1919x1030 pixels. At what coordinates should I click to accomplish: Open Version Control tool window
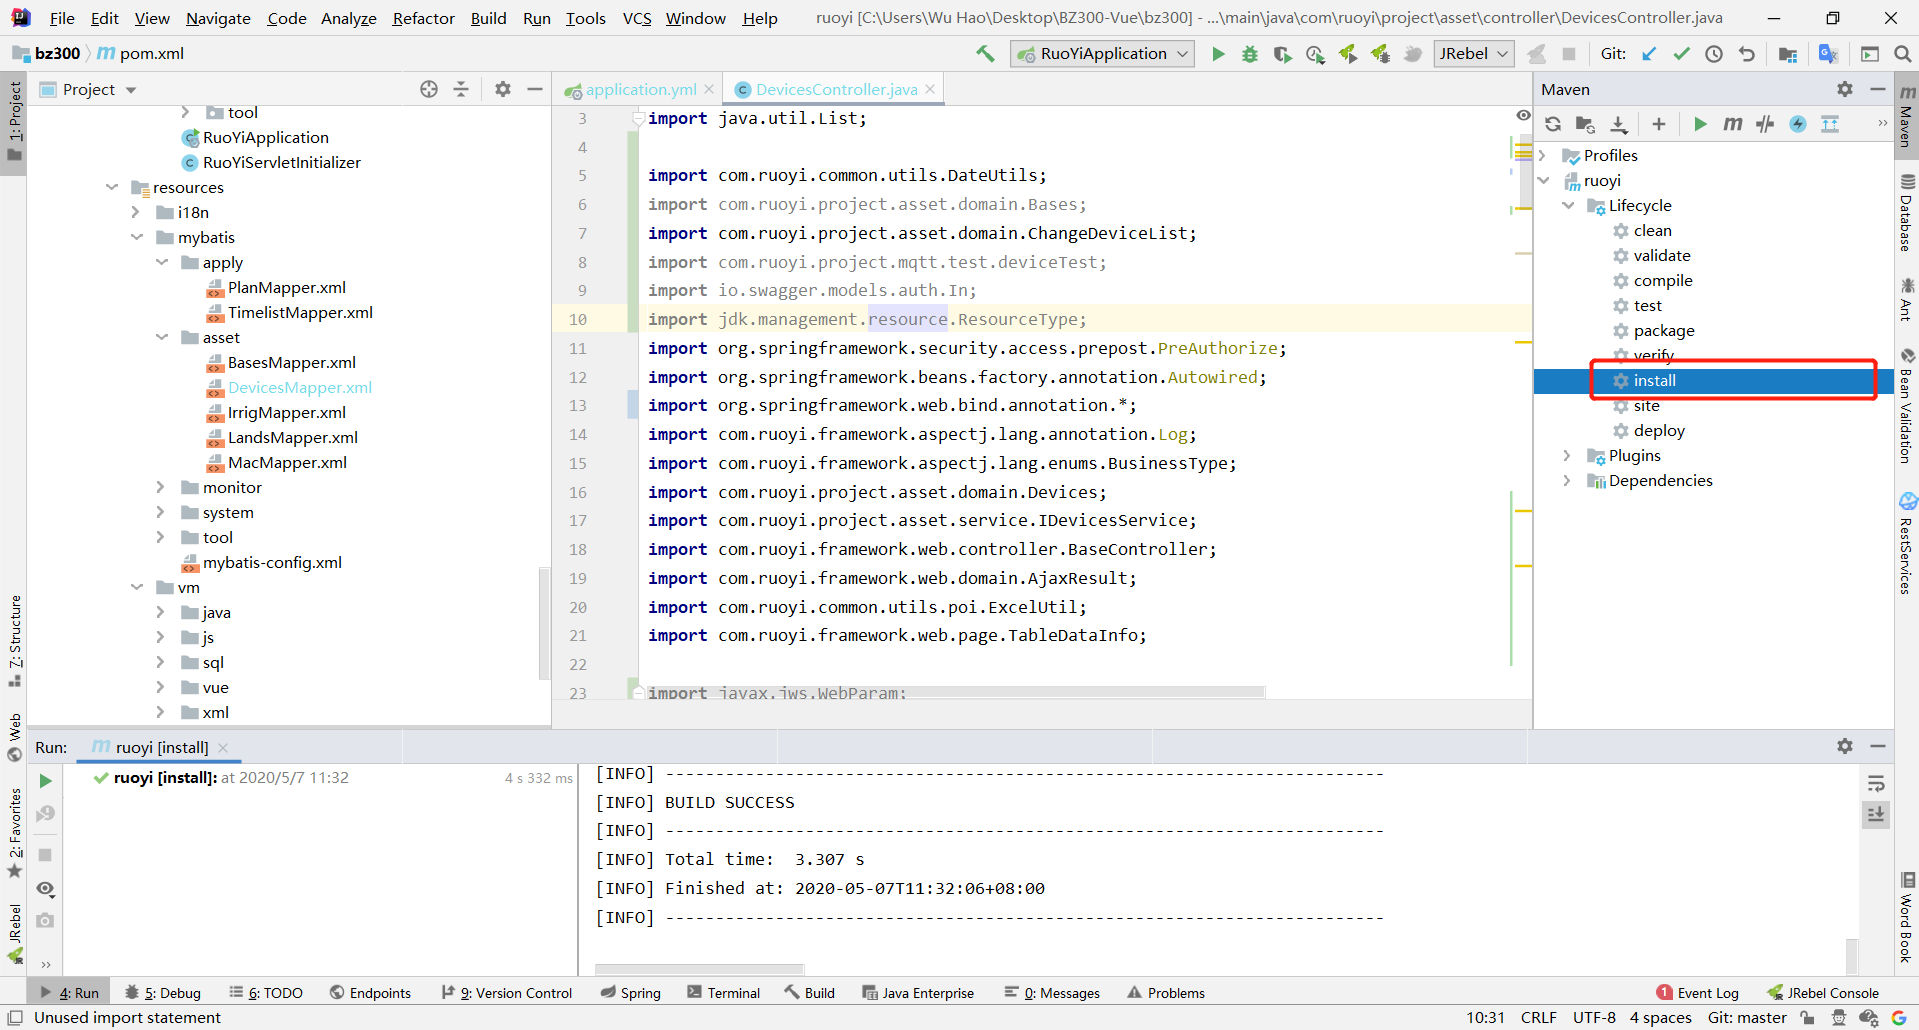coord(507,993)
